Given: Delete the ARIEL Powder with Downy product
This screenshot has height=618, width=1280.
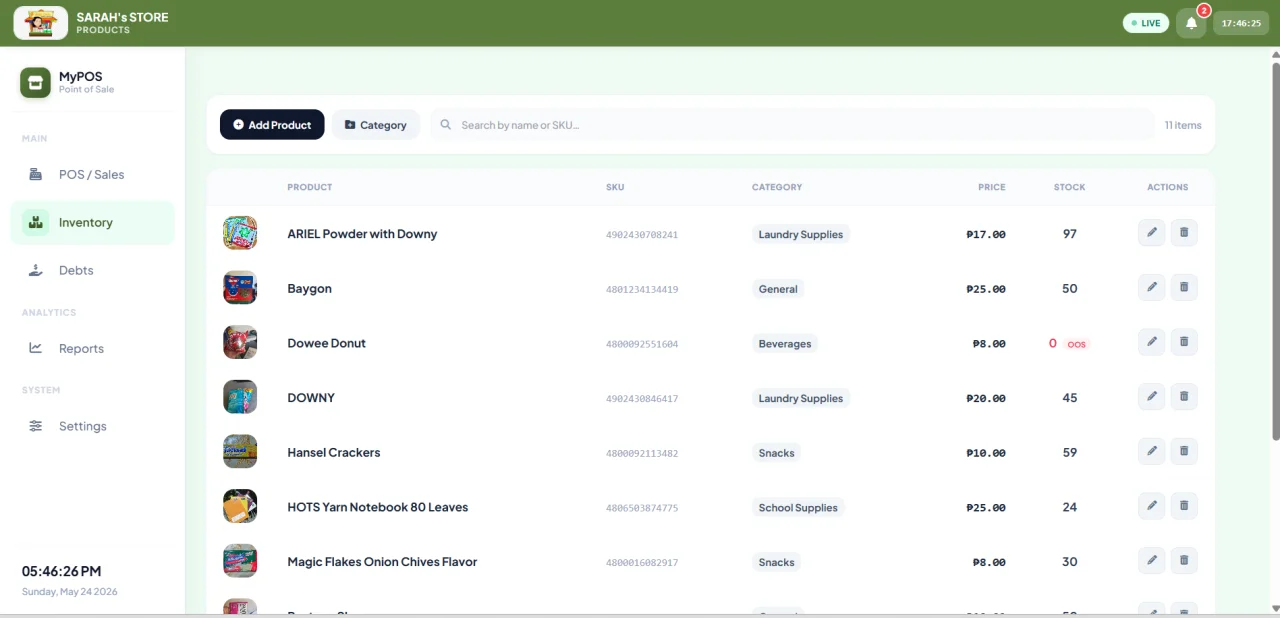Looking at the screenshot, I should [1184, 233].
